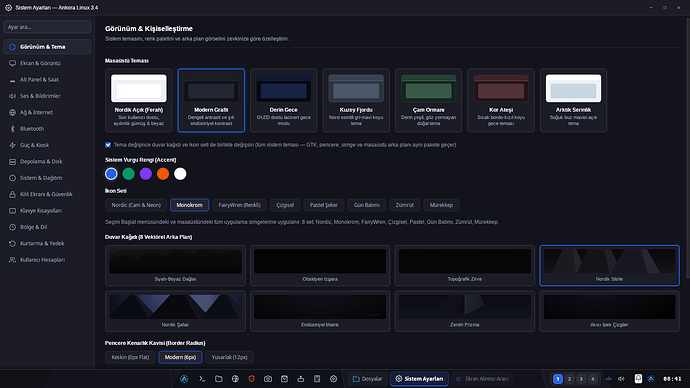Open the Ankora start menu icon
The image size is (690, 388).
click(x=184, y=379)
